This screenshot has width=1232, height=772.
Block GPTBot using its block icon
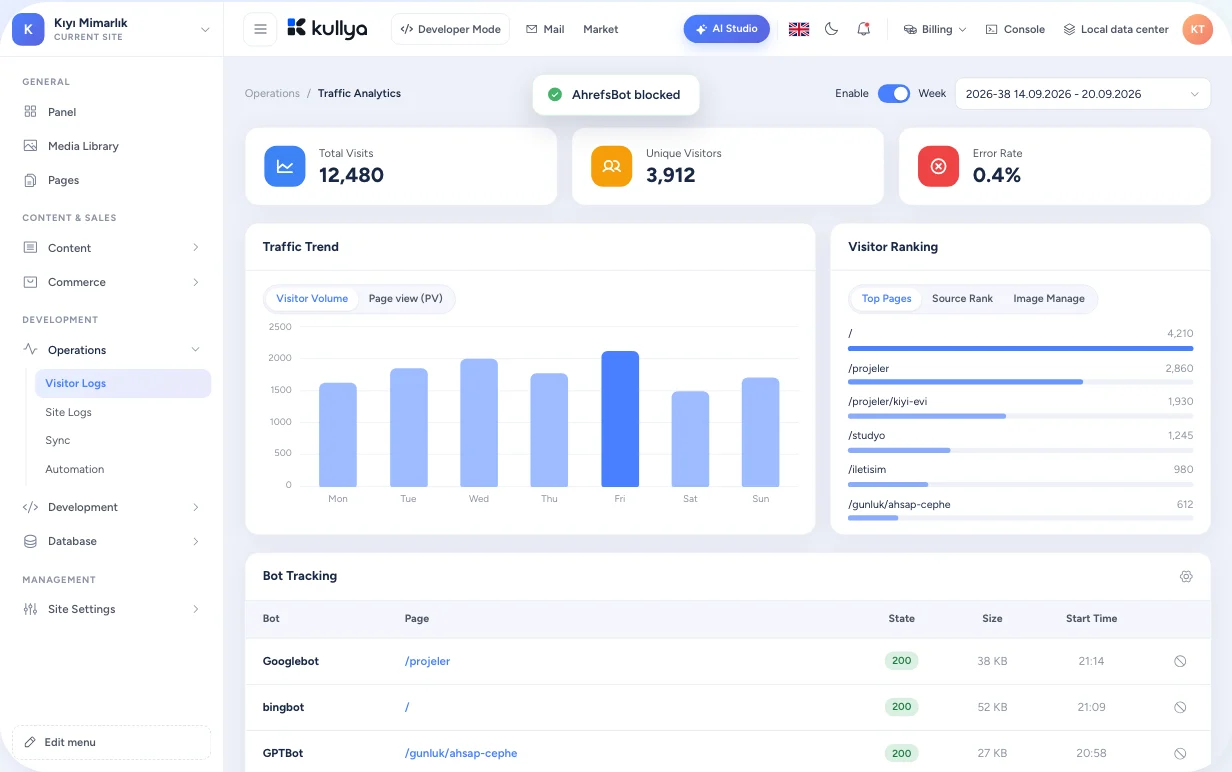click(x=1180, y=753)
